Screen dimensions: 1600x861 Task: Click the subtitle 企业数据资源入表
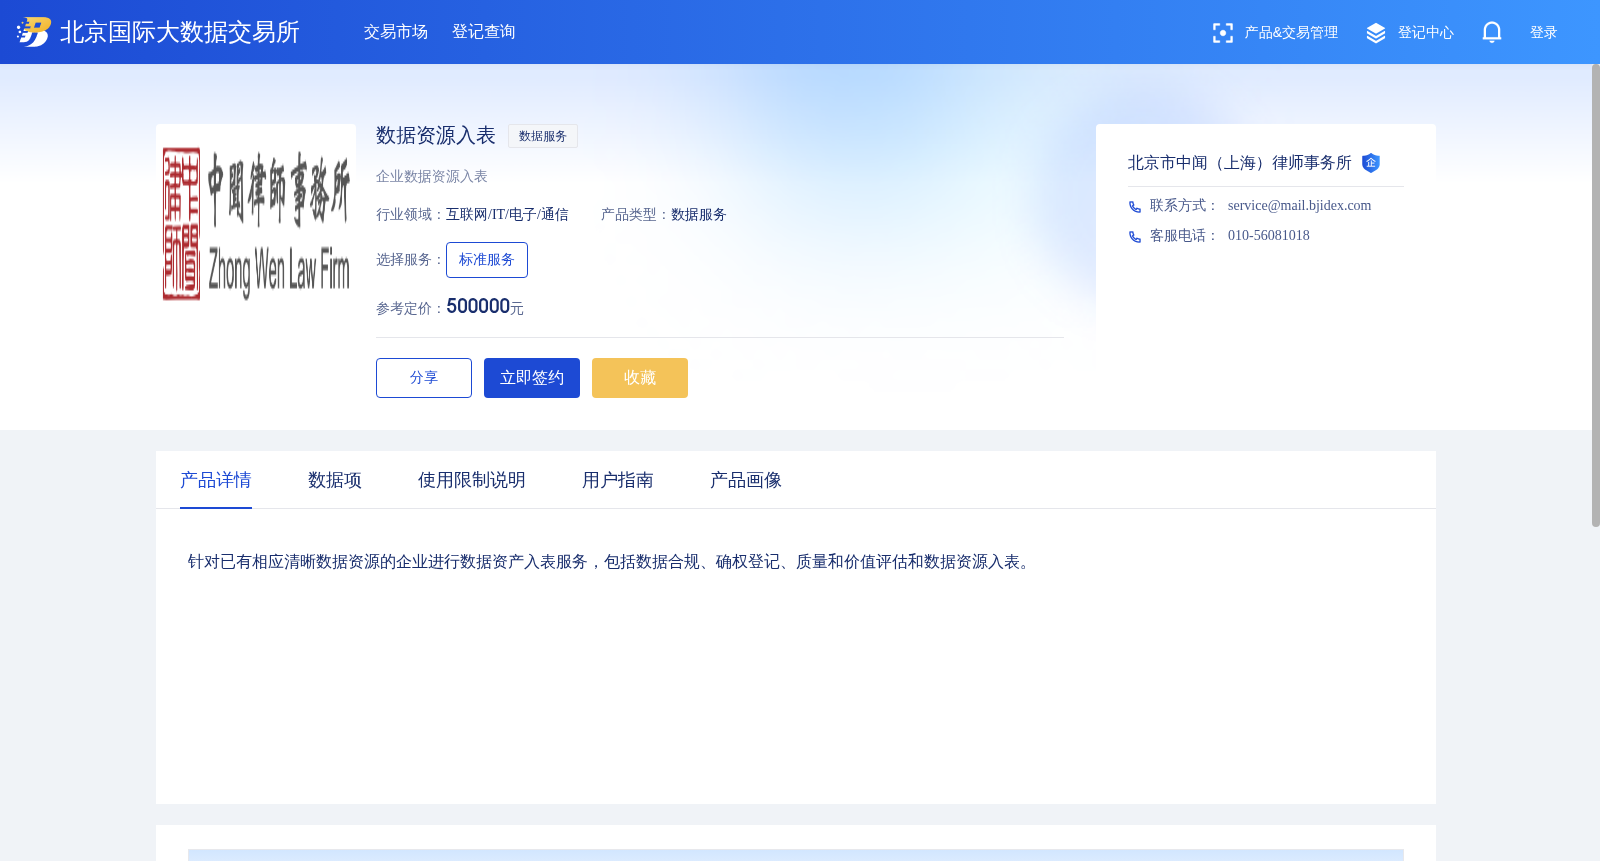click(432, 177)
